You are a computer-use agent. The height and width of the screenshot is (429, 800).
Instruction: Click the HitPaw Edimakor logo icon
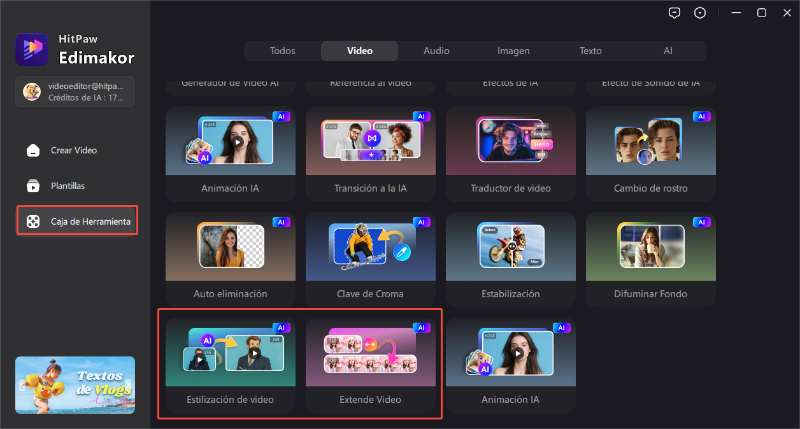click(x=31, y=48)
